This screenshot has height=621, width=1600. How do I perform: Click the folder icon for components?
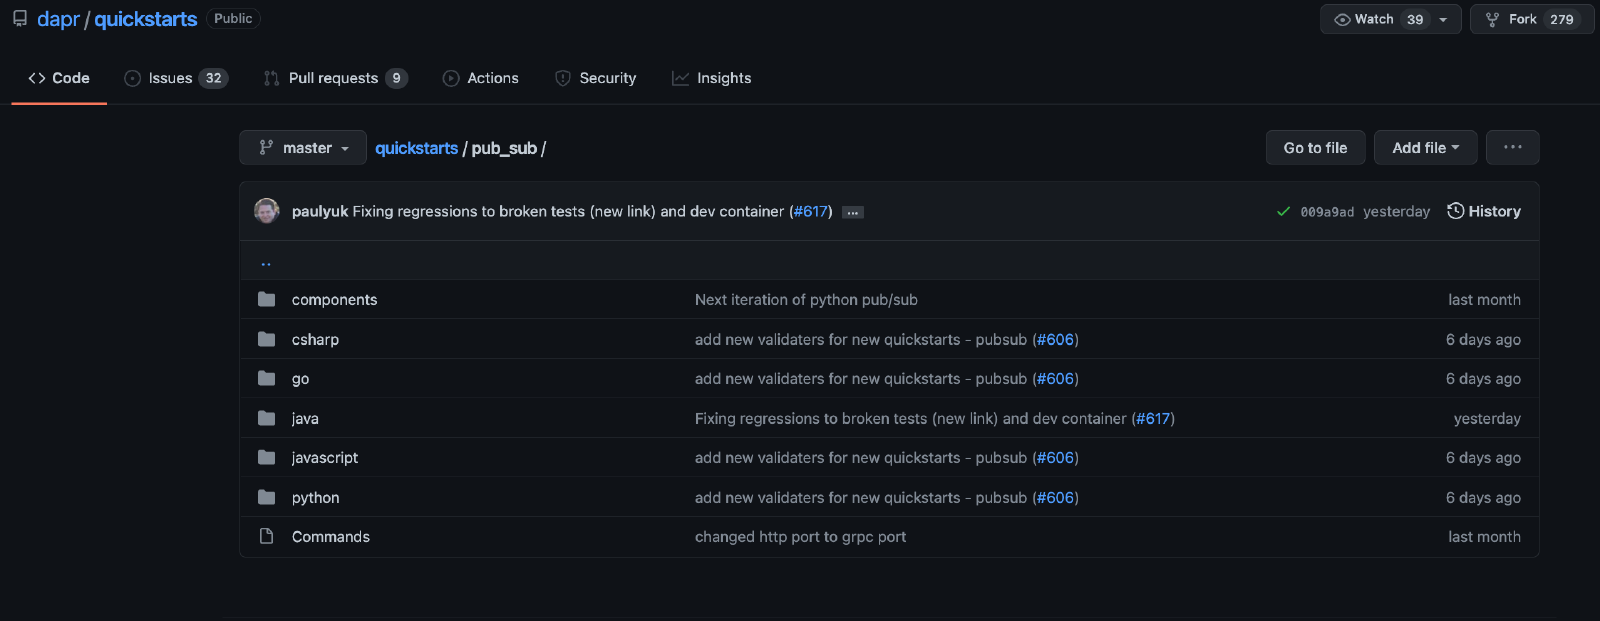[266, 299]
